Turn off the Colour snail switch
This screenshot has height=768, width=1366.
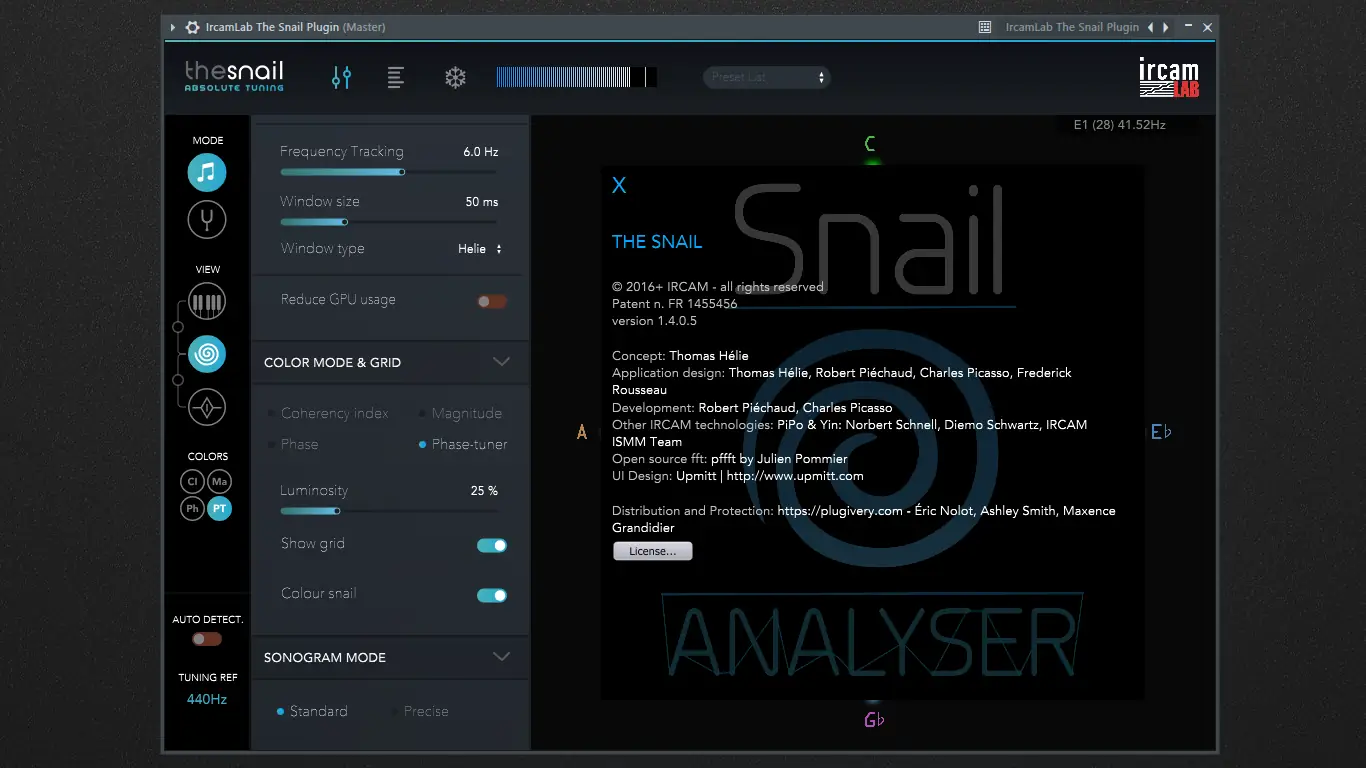[x=492, y=595]
